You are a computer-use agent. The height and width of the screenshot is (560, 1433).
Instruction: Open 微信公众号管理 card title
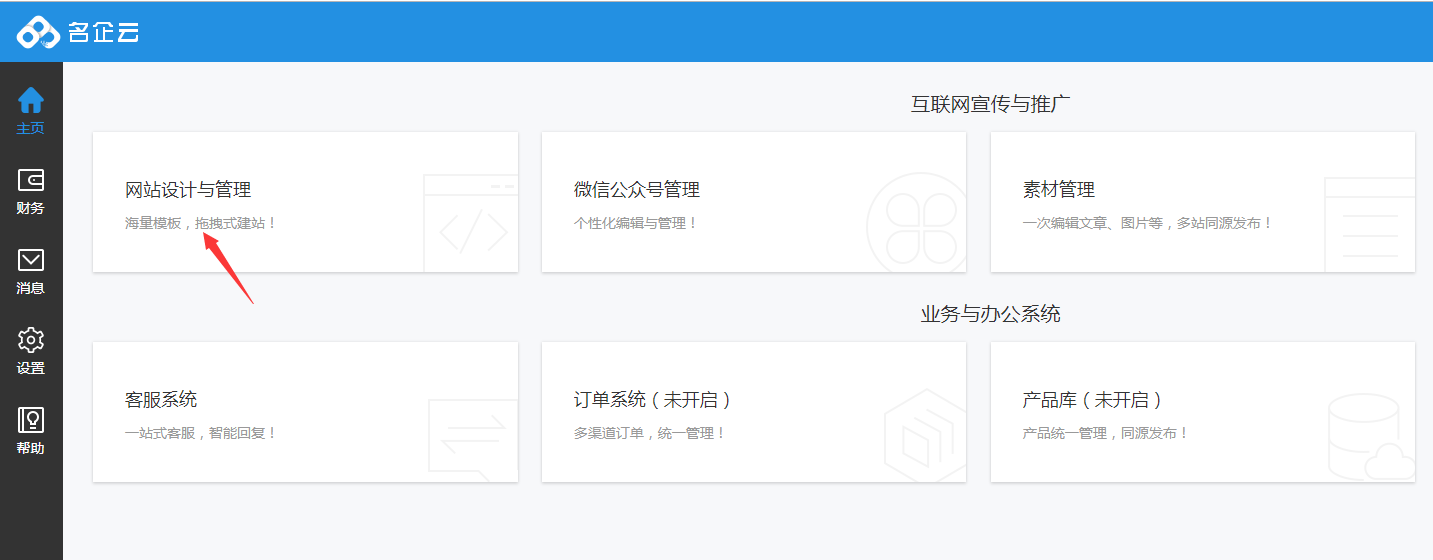point(637,190)
